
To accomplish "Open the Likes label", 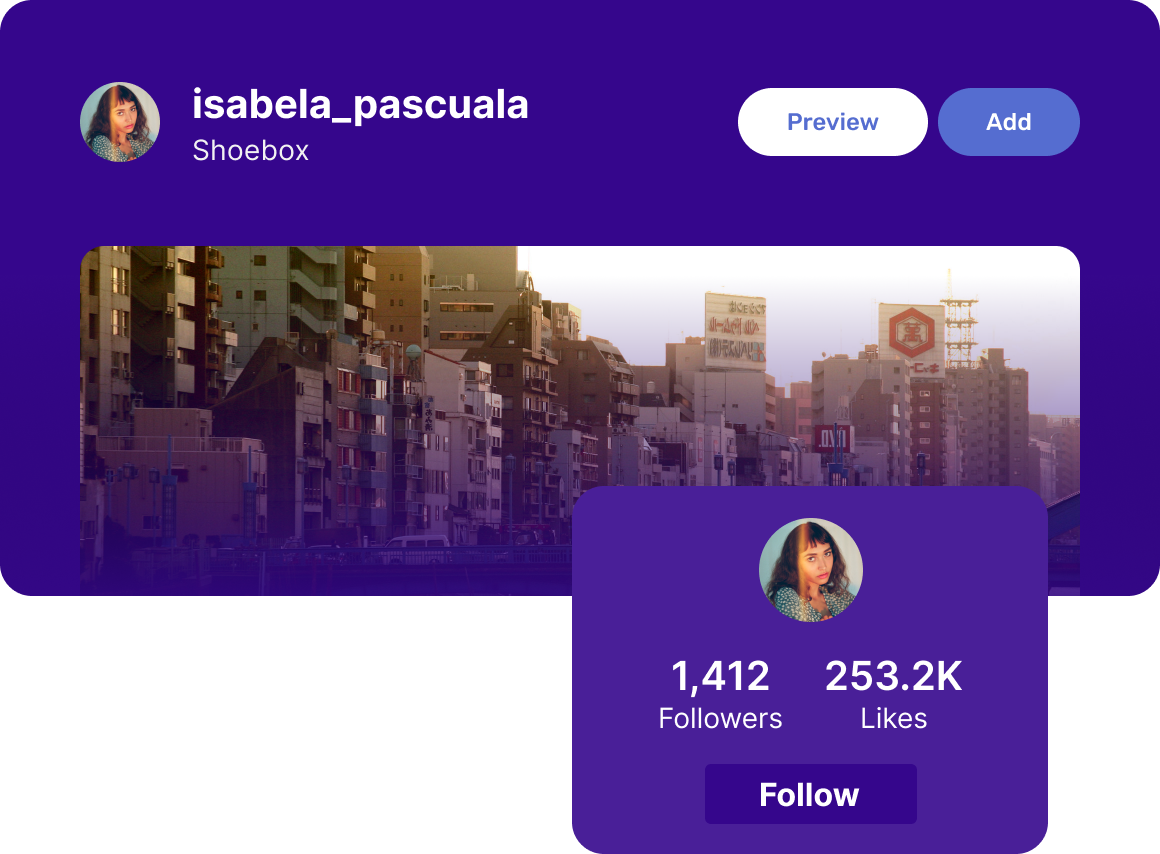I will (894, 719).
